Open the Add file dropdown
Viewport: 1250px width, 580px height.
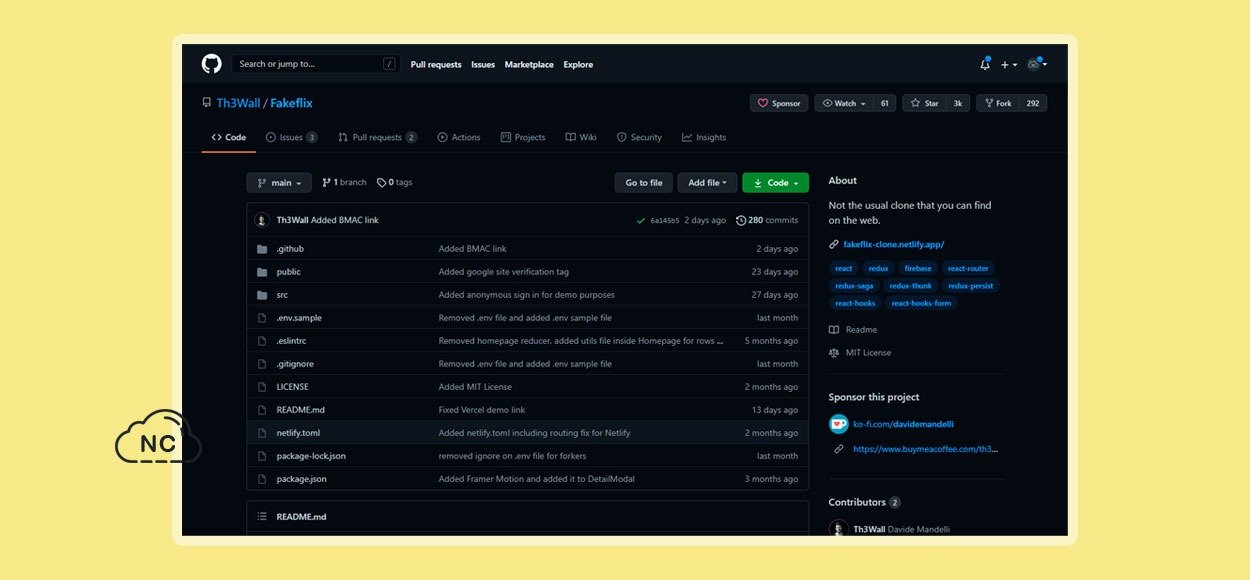pyautogui.click(x=708, y=183)
